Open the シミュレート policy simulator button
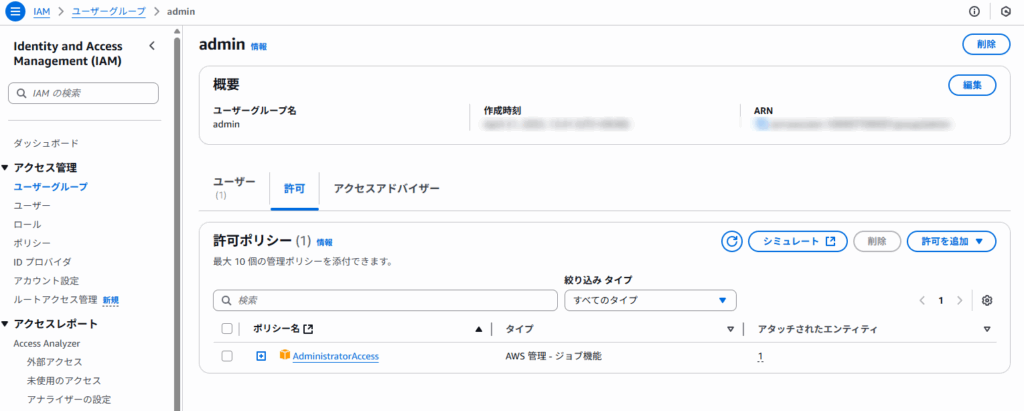This screenshot has width=1024, height=411. tap(798, 241)
